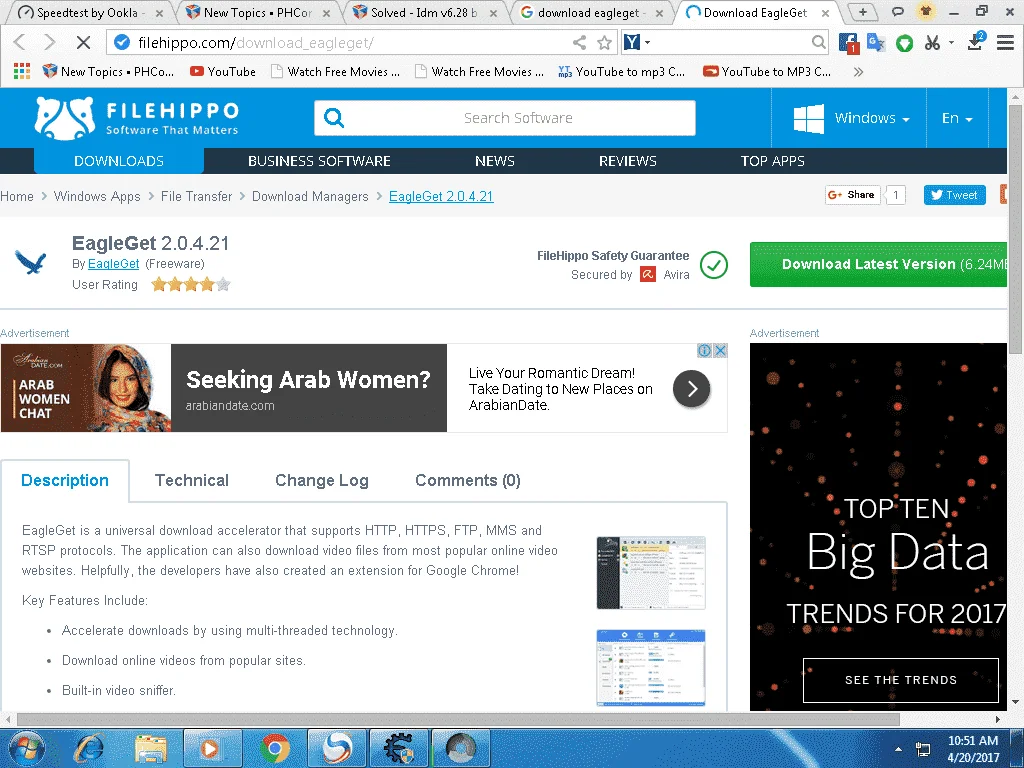This screenshot has height=768, width=1024.
Task: Go back using browser back arrow
Action: click(20, 42)
